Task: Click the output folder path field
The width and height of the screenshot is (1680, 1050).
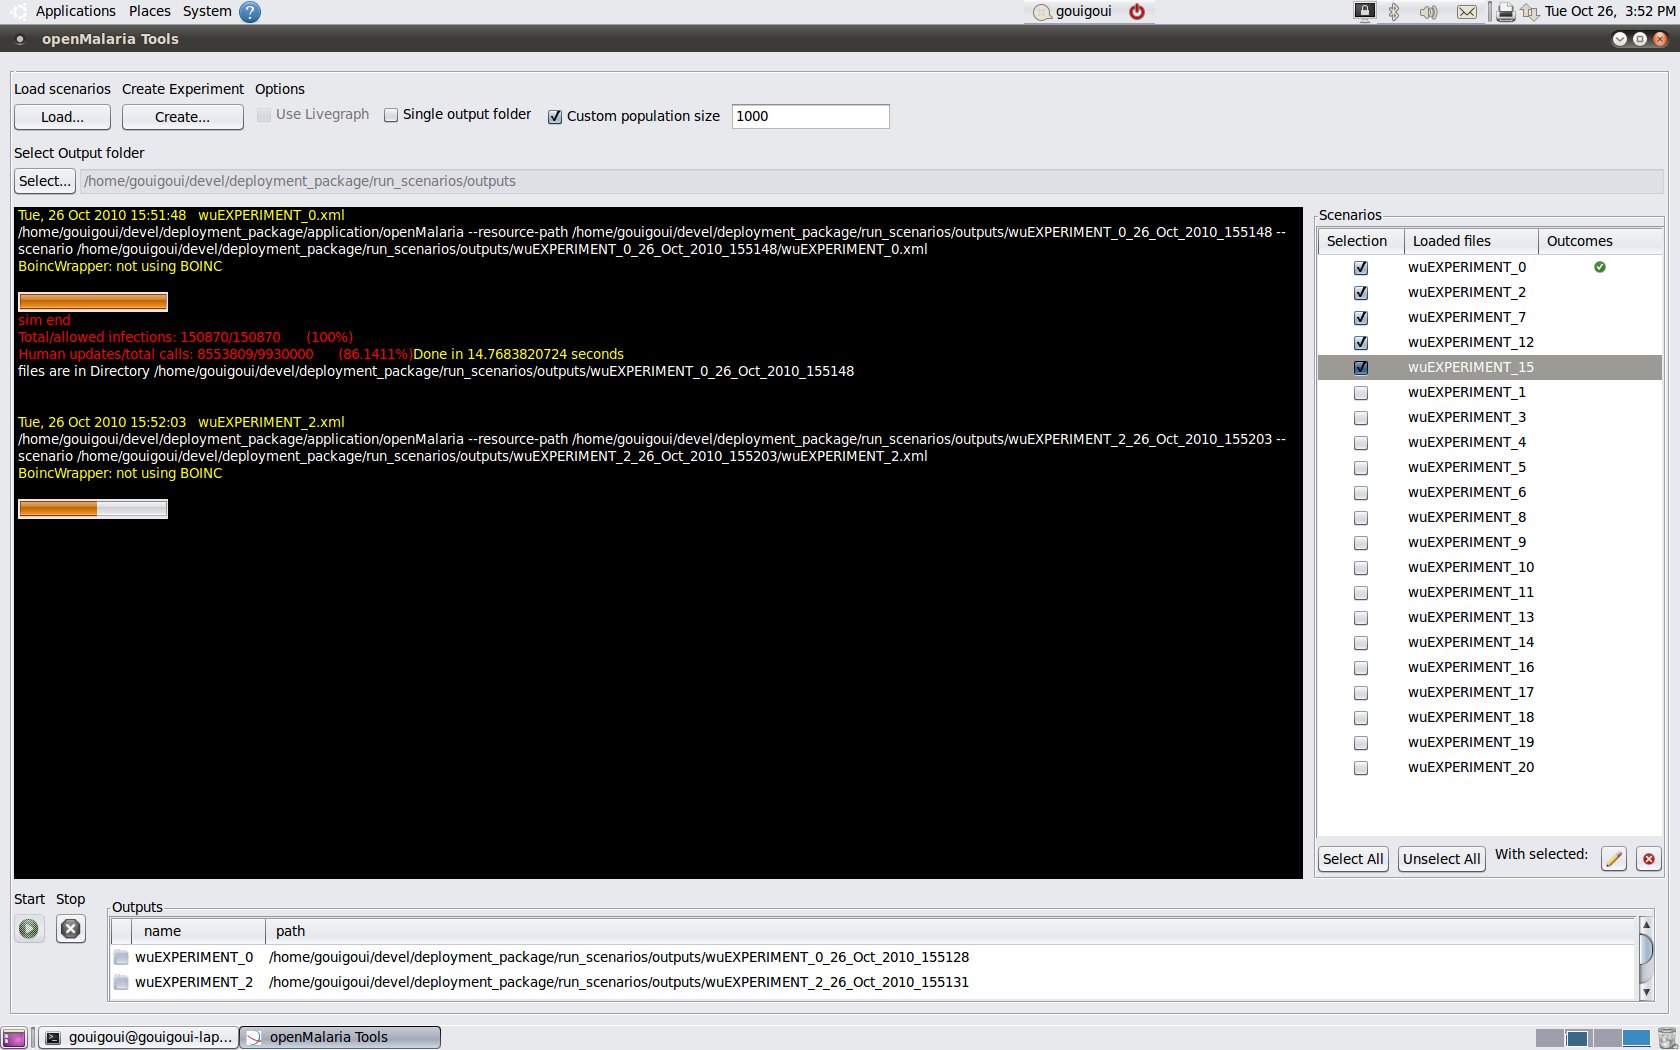Action: (x=871, y=181)
